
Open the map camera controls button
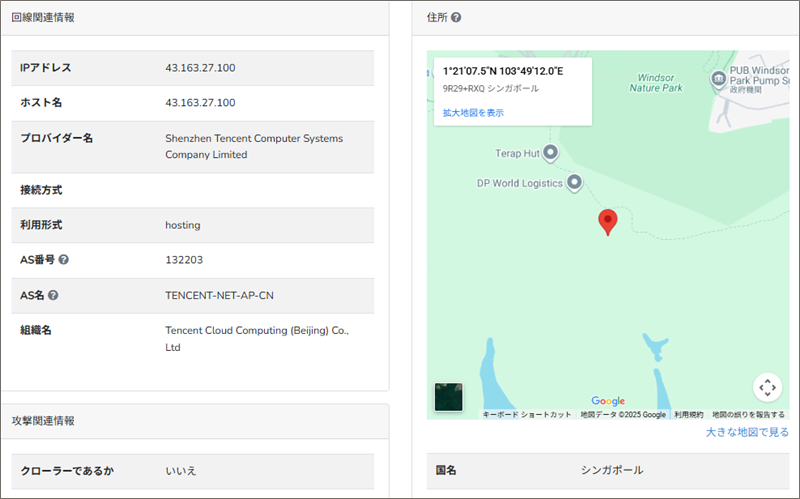(767, 387)
